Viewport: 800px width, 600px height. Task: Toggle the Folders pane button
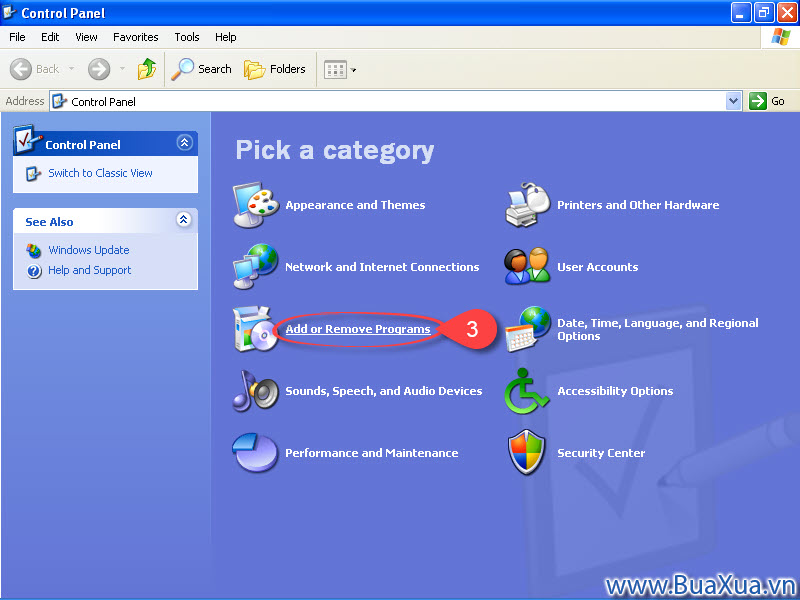274,69
